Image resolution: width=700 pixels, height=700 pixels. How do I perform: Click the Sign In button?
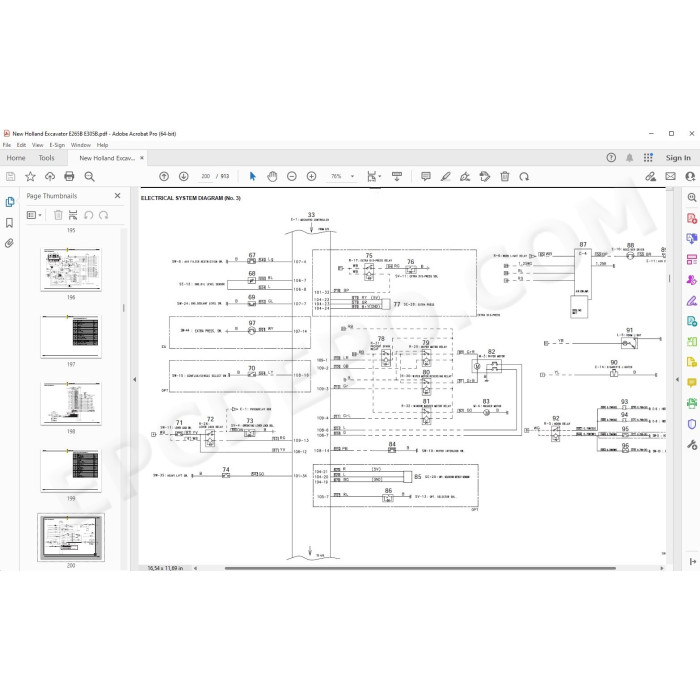coord(678,158)
